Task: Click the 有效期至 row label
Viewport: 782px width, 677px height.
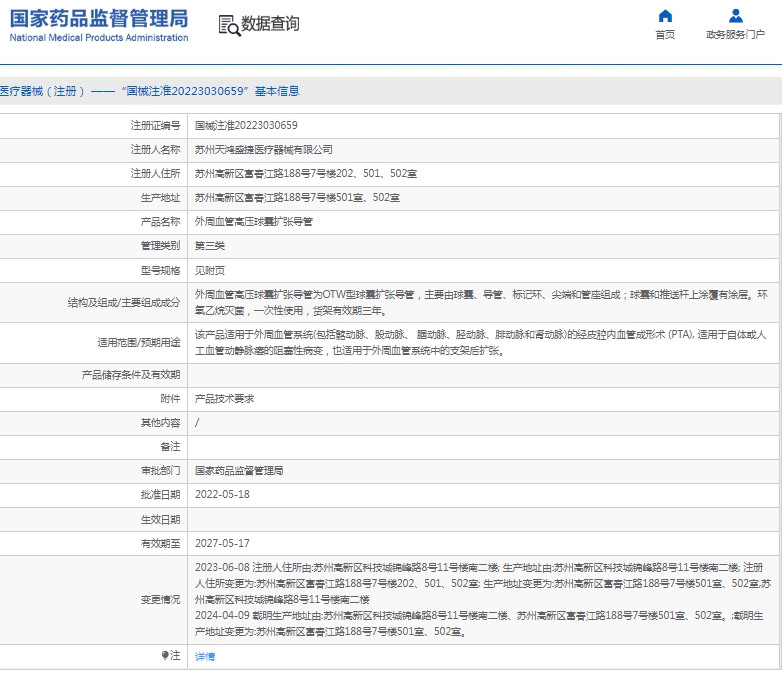Action: [x=160, y=543]
